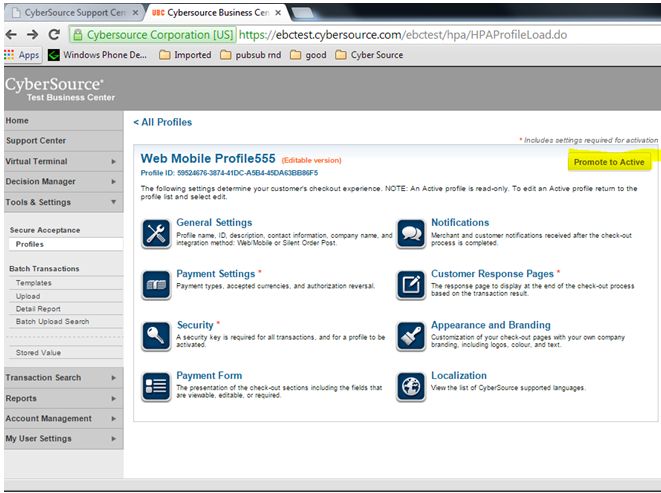The height and width of the screenshot is (493, 661).
Task: Open Stored Value in the sidebar
Action: [66, 353]
